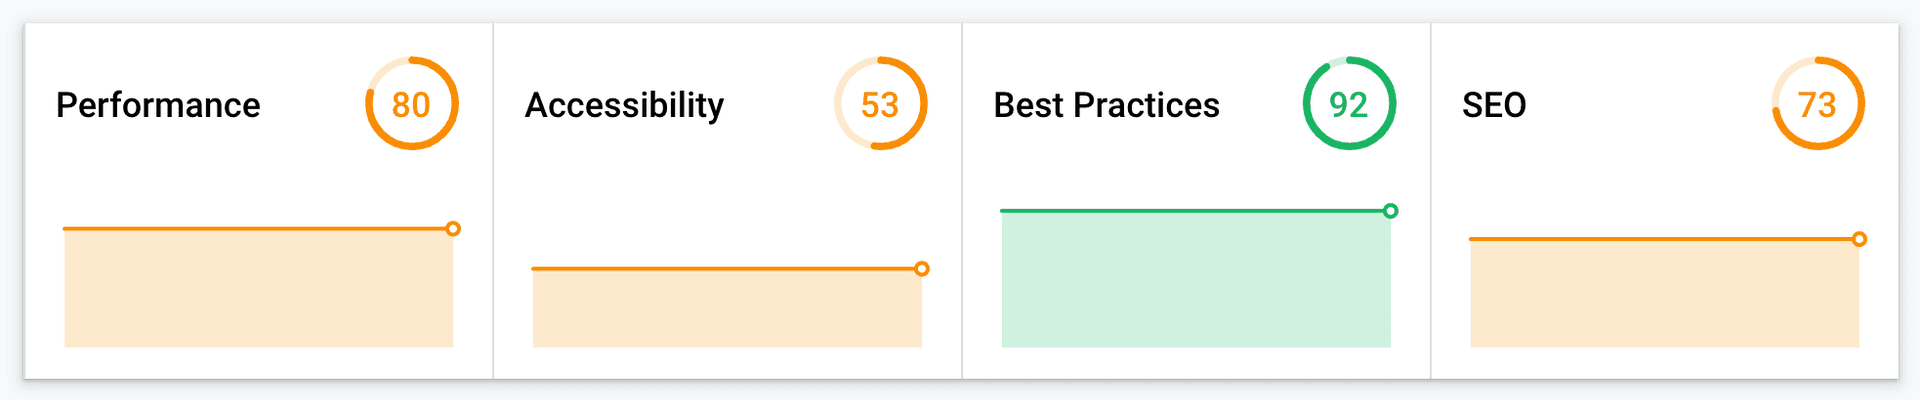Click the orange SEO history chart area
The image size is (1920, 400).
(x=1664, y=294)
